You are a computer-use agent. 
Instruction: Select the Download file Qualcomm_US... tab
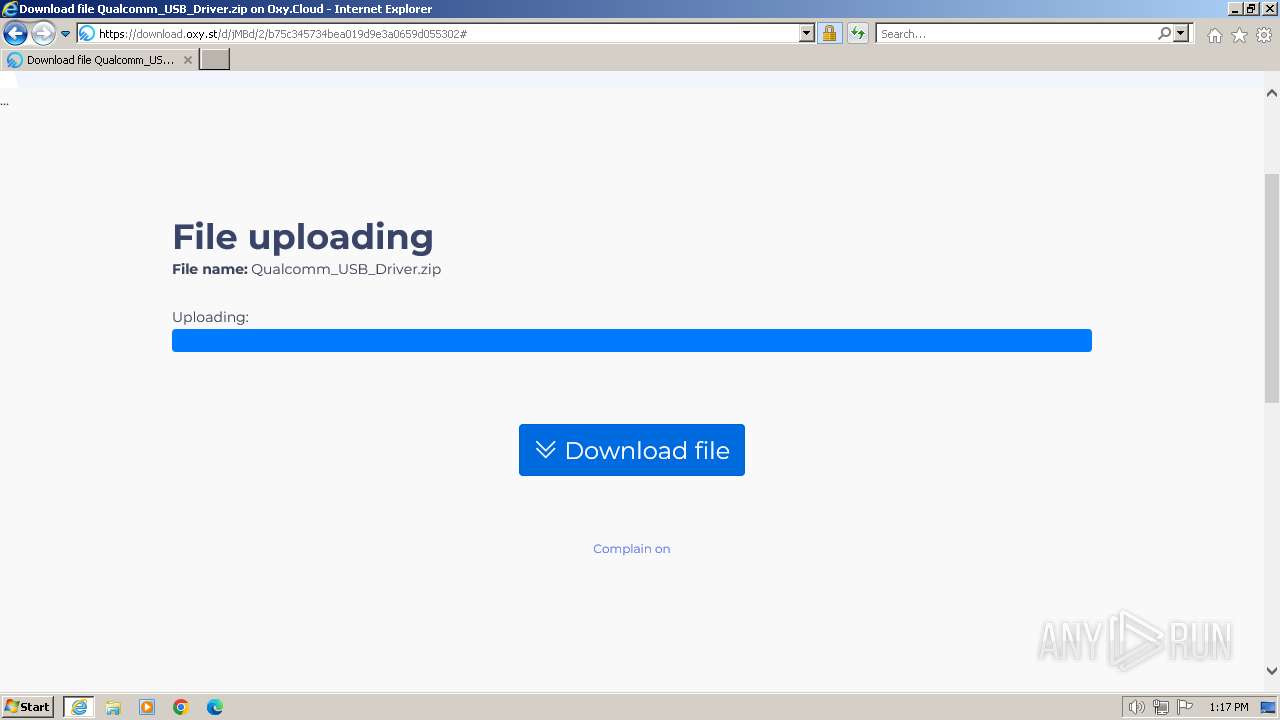(x=100, y=60)
